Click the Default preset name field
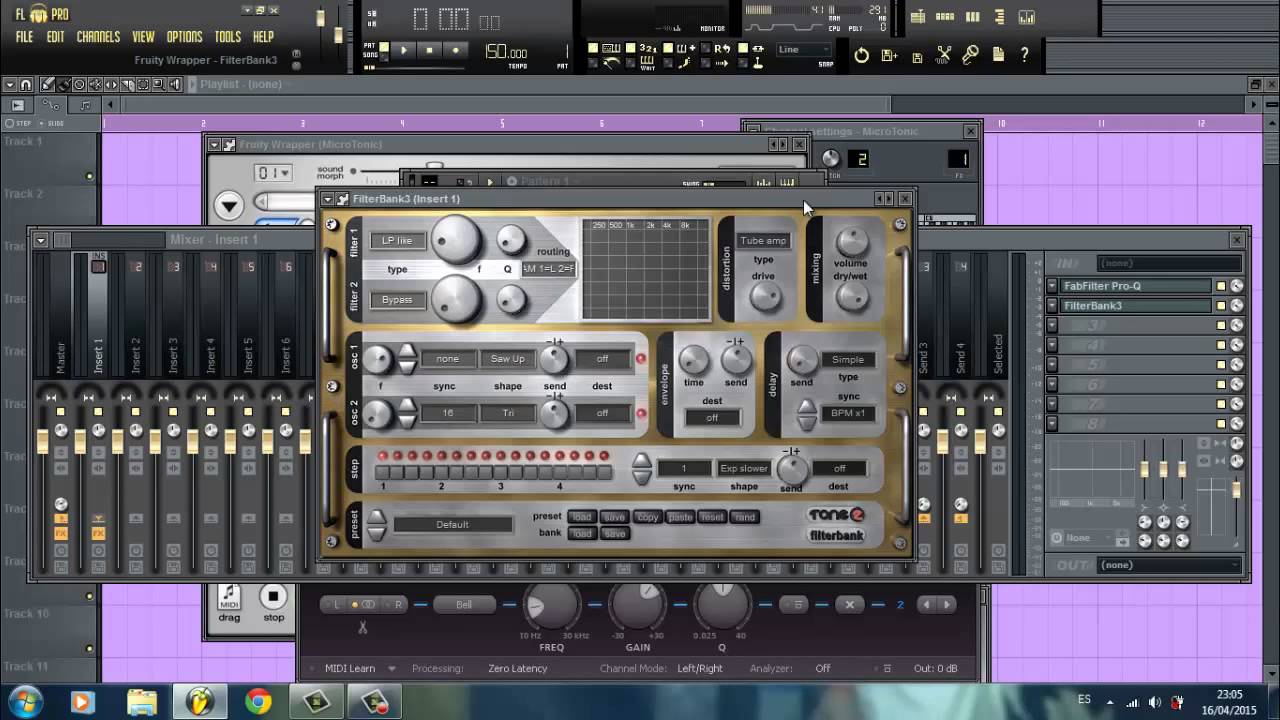This screenshot has width=1280, height=720. click(452, 524)
